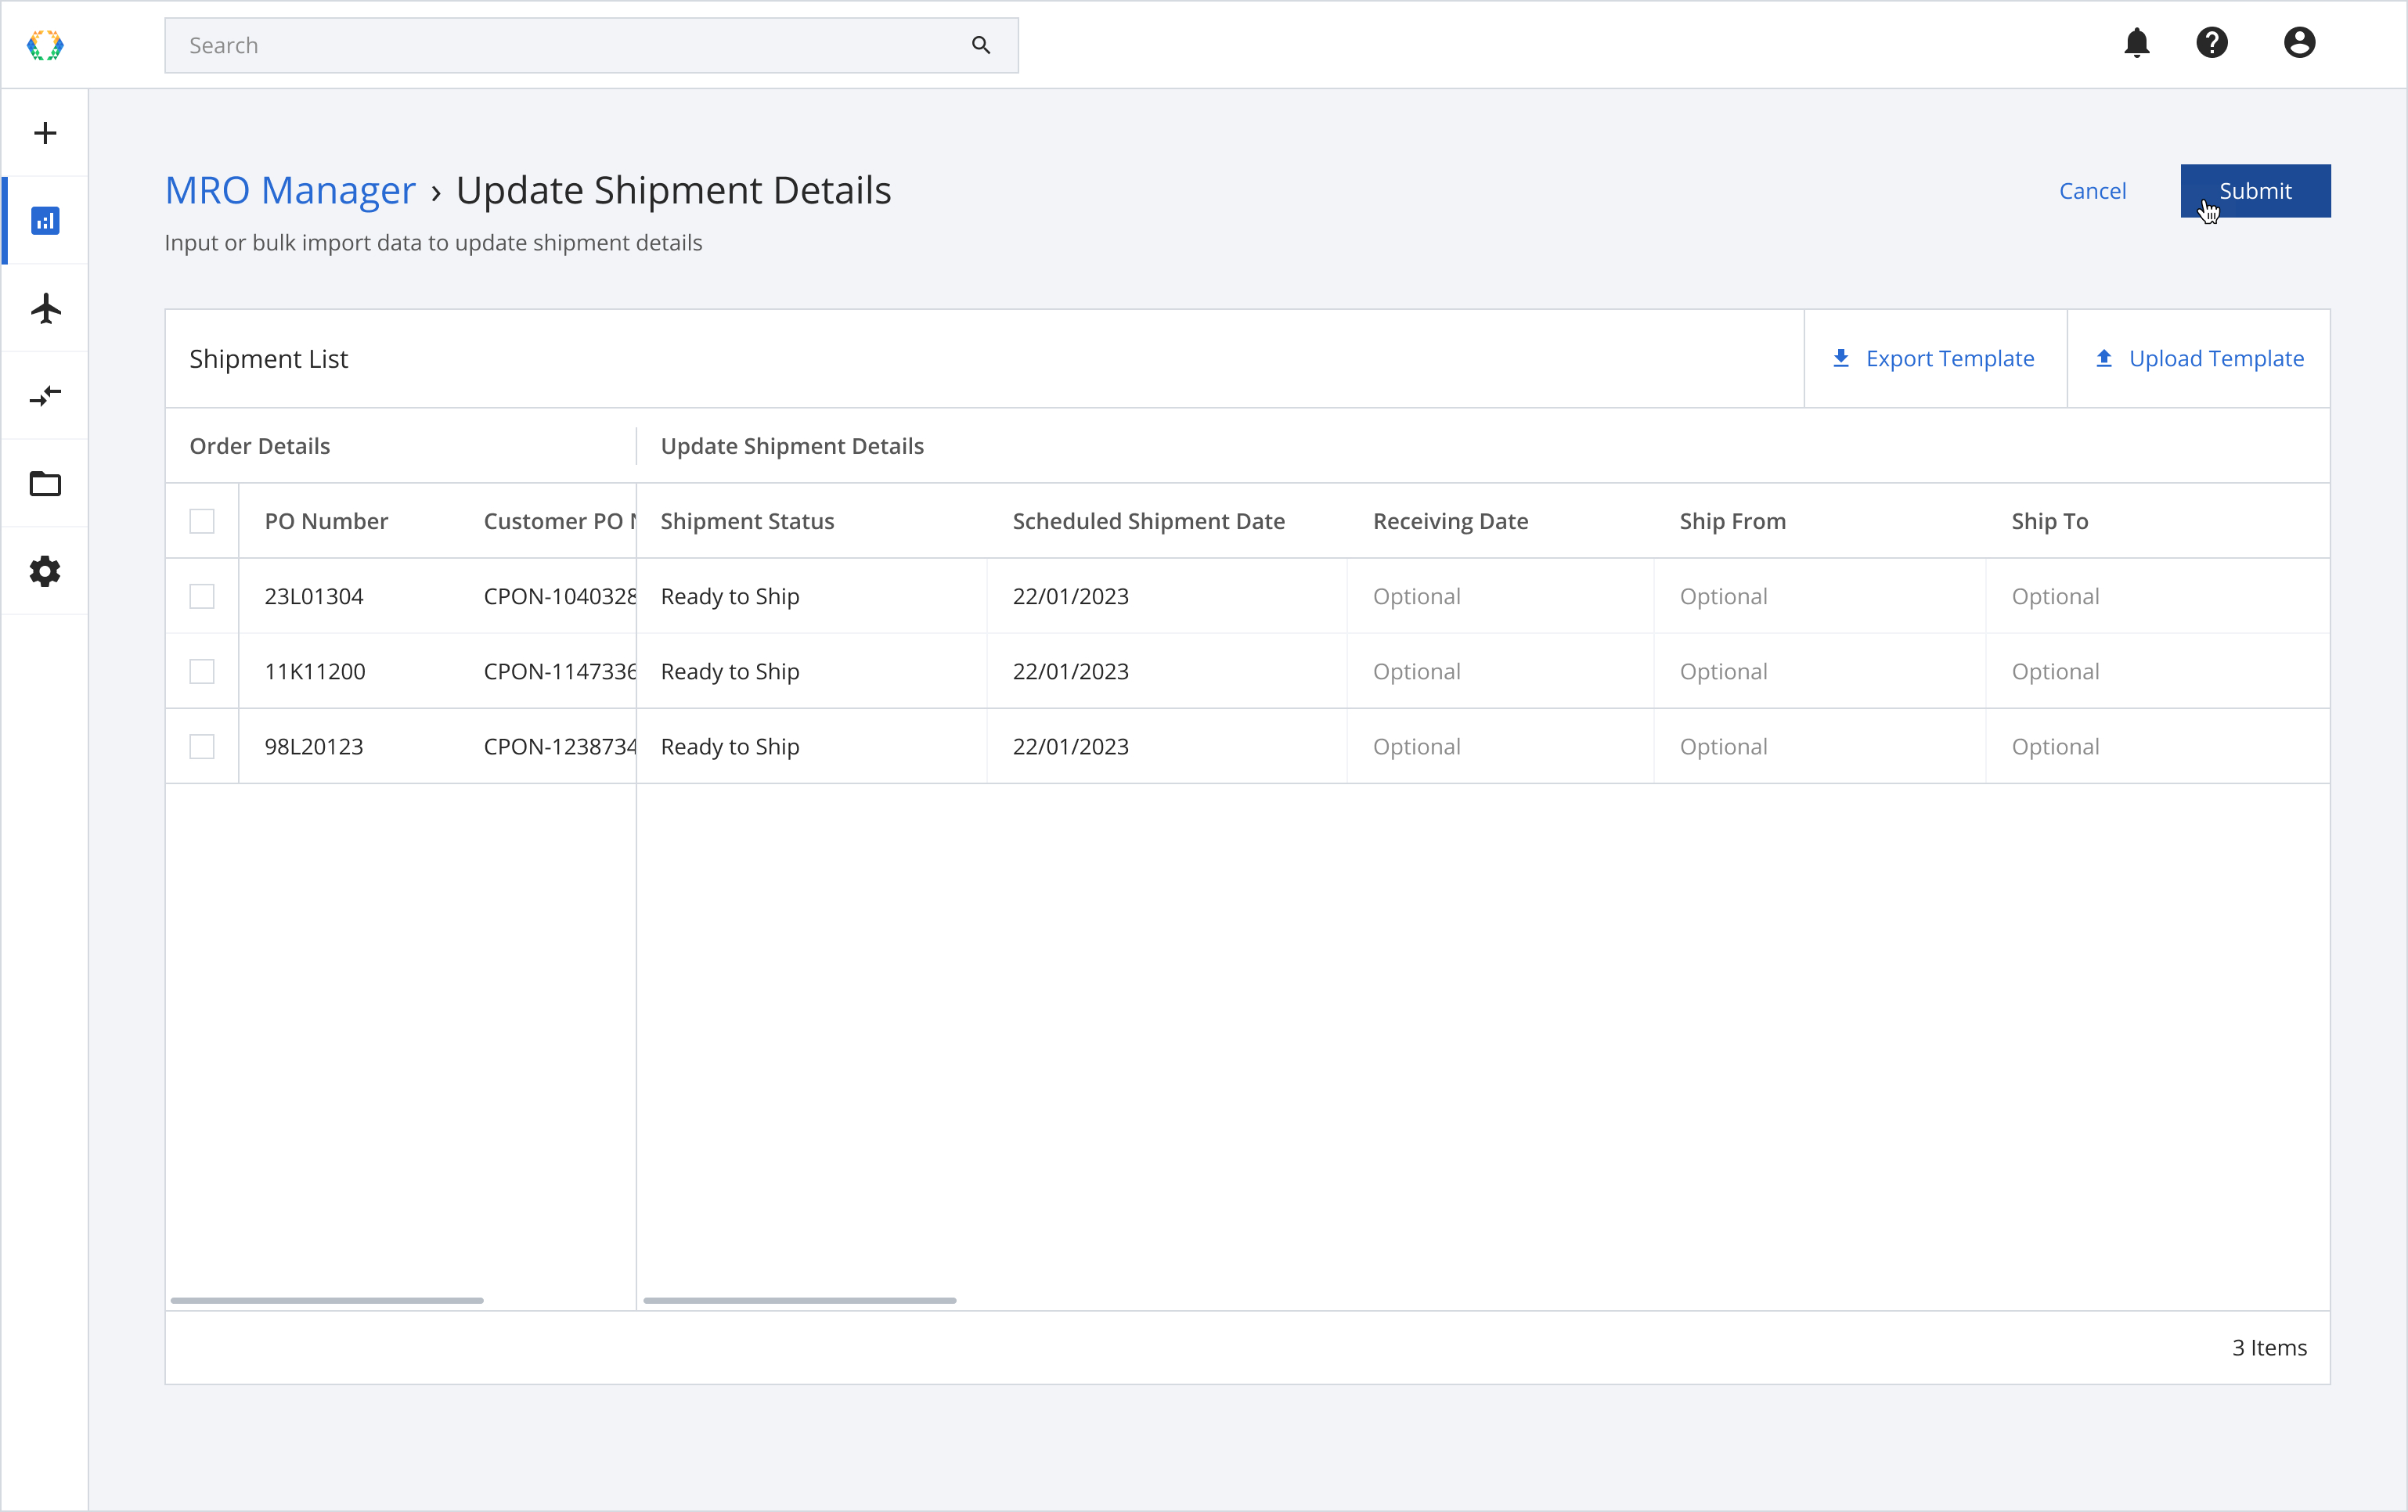Open the folder sidebar icon

coord(45,484)
